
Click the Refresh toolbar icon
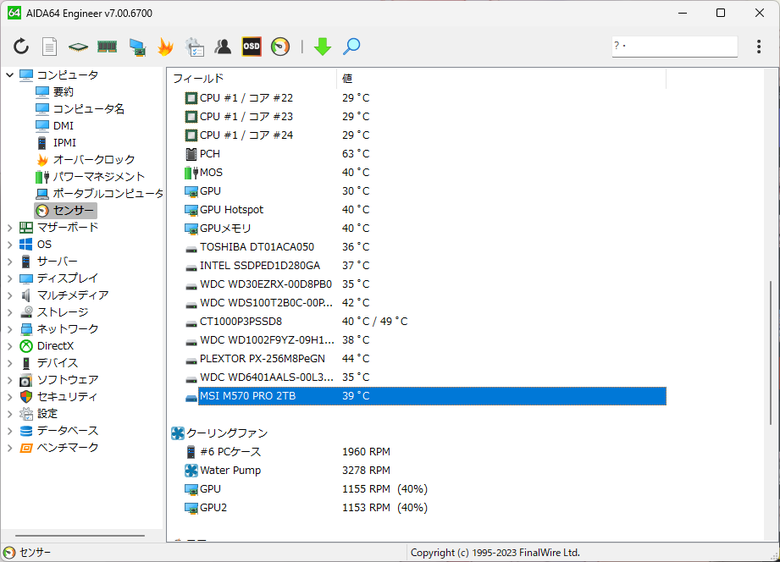[21, 47]
